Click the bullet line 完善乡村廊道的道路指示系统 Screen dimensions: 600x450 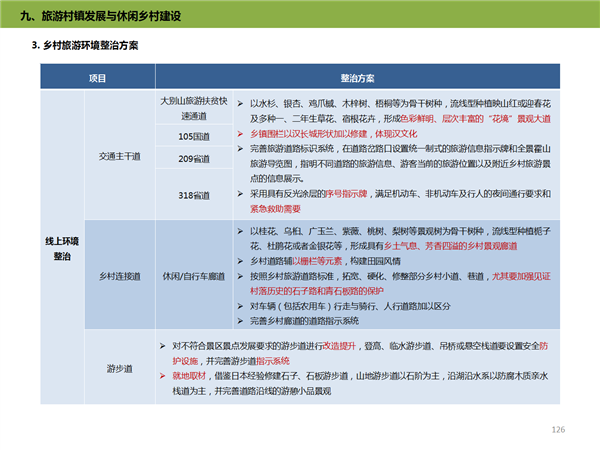303,320
